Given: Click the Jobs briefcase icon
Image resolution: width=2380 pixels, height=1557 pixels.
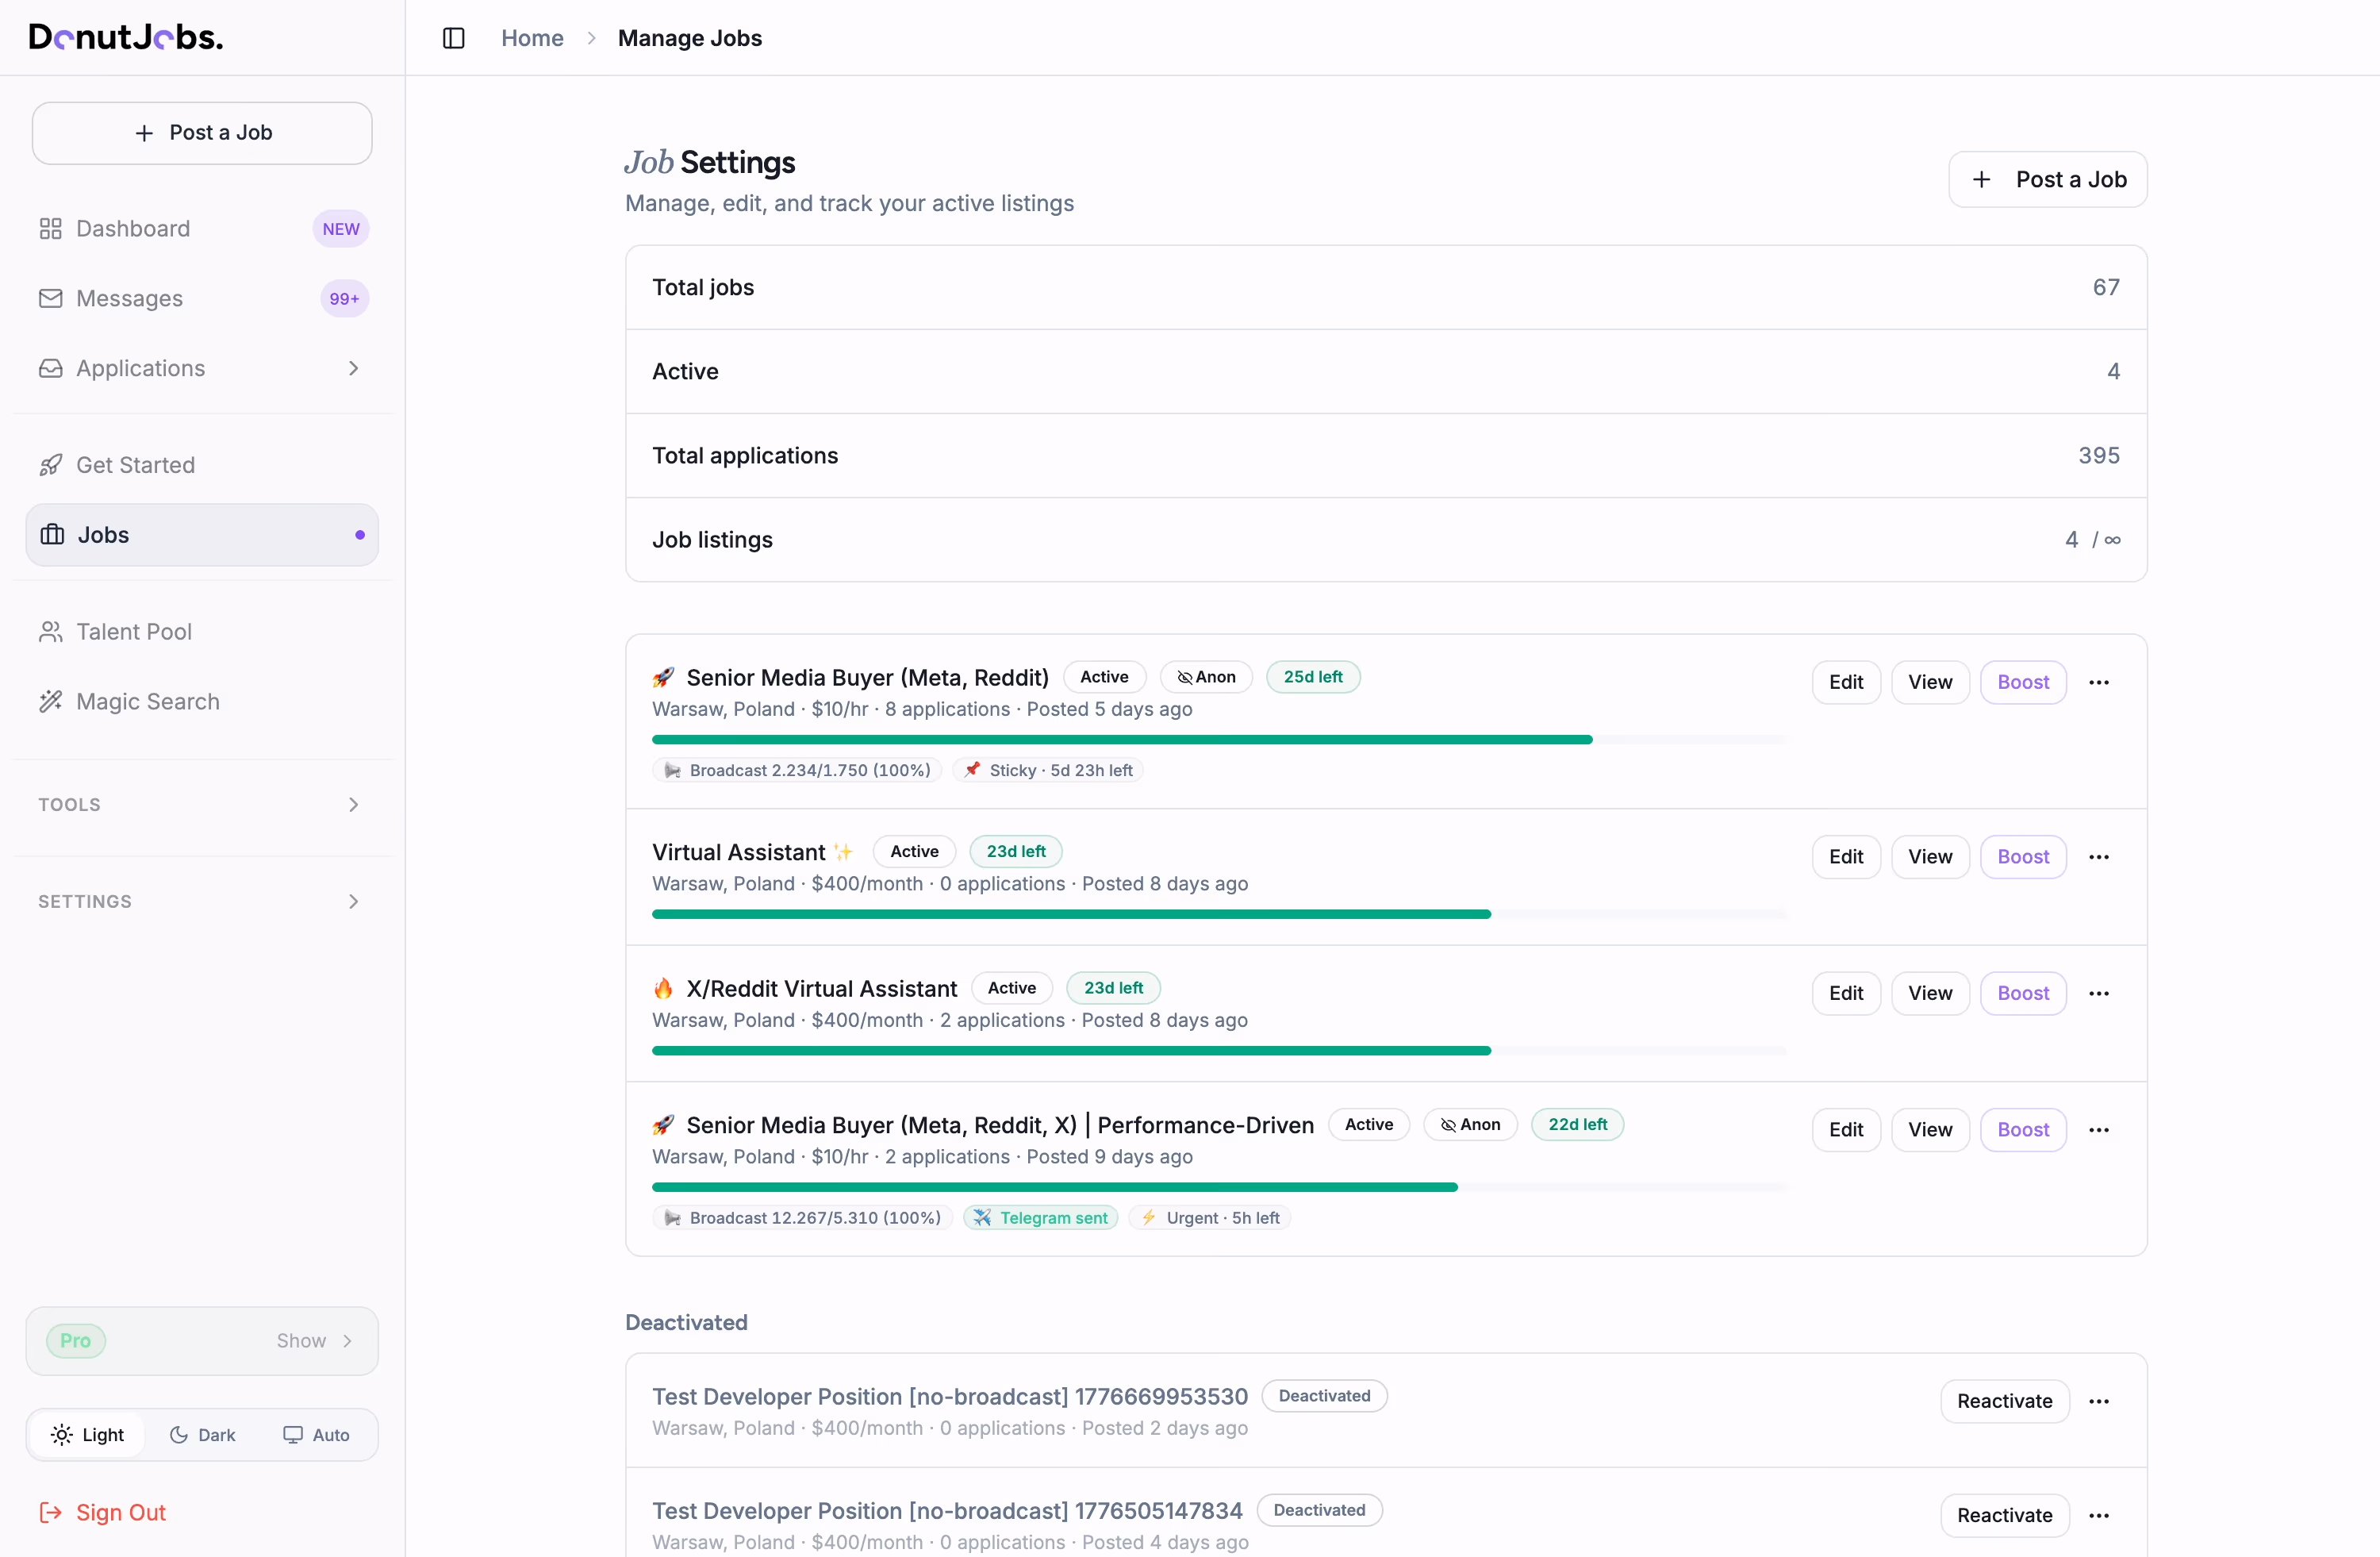Looking at the screenshot, I should tap(52, 535).
